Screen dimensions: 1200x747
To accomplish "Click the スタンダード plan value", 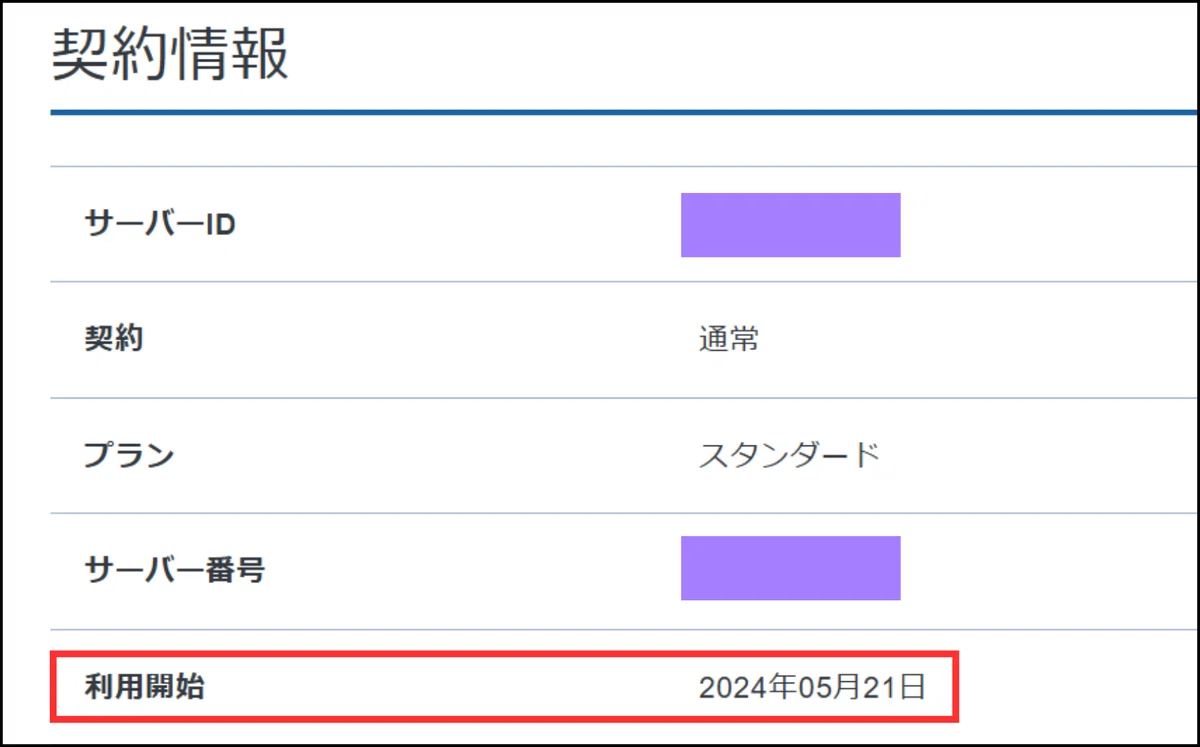I will pyautogui.click(x=790, y=456).
